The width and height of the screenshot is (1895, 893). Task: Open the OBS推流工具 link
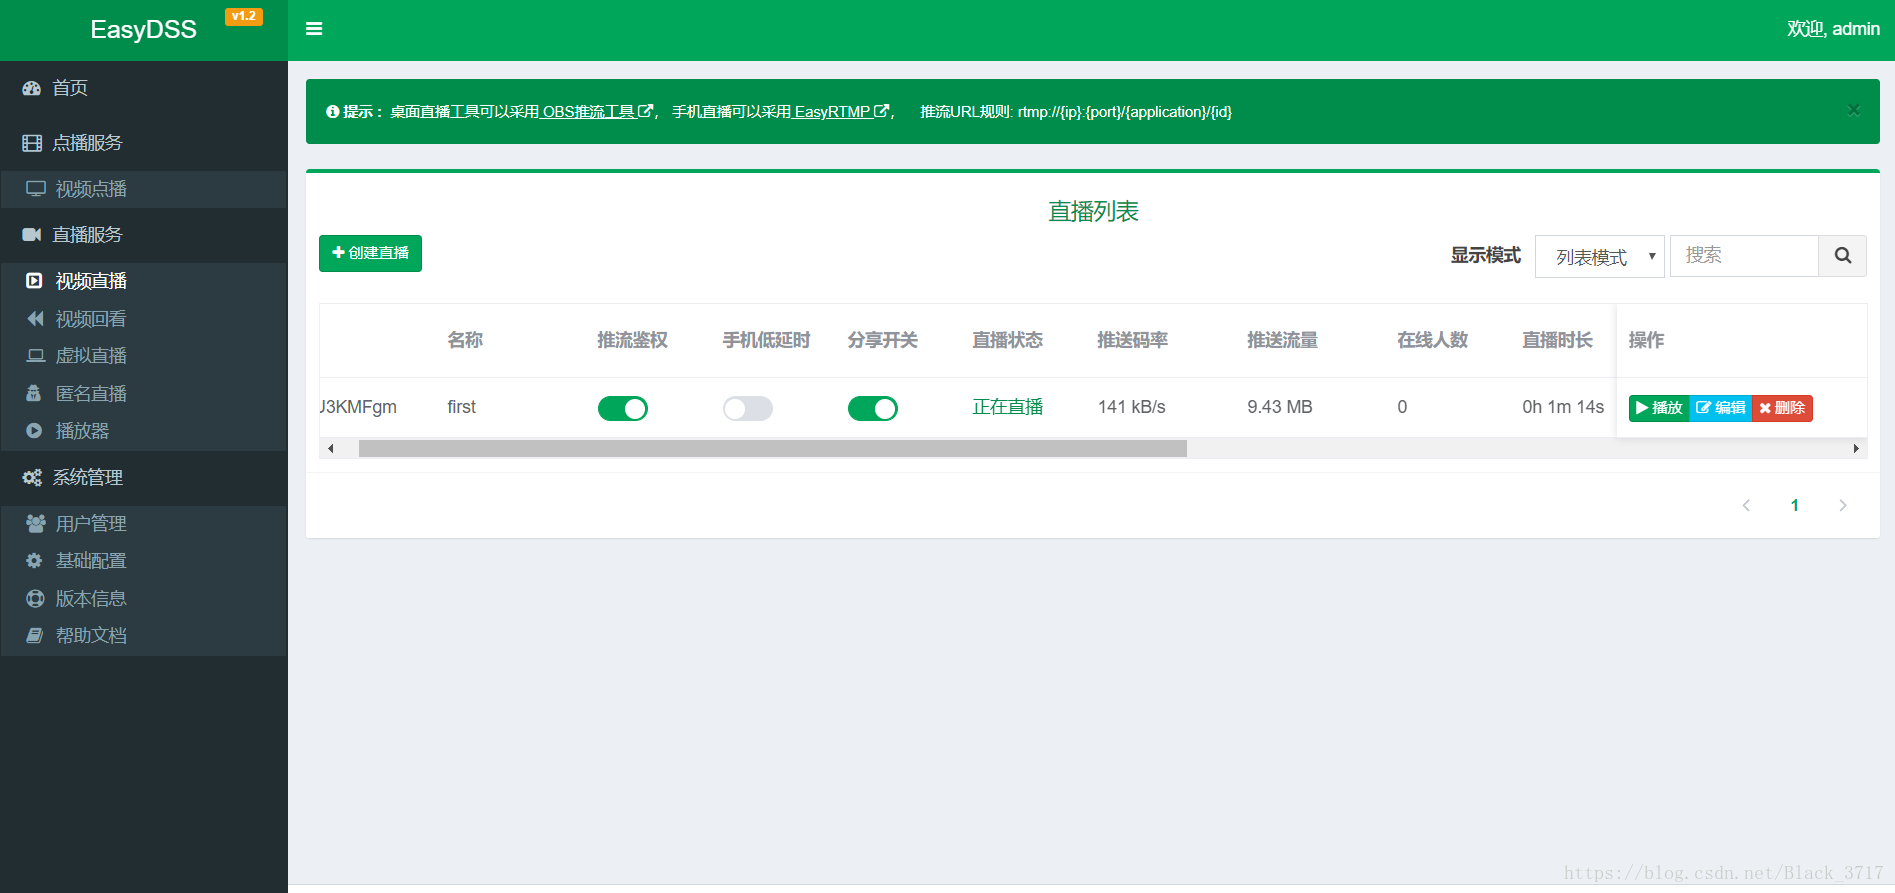coord(597,112)
